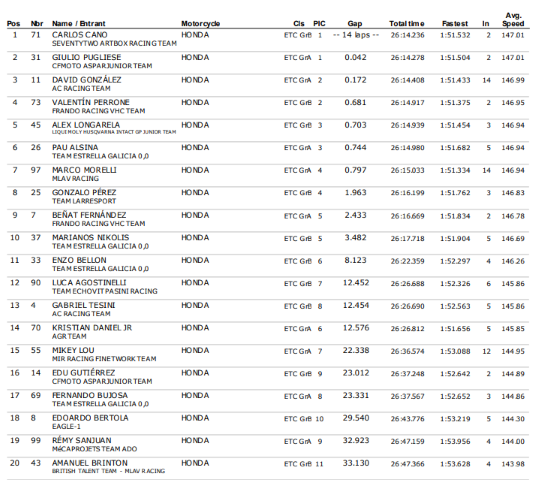
Task: Select the EDOARDO BERTOLA name
Action: click(90, 417)
